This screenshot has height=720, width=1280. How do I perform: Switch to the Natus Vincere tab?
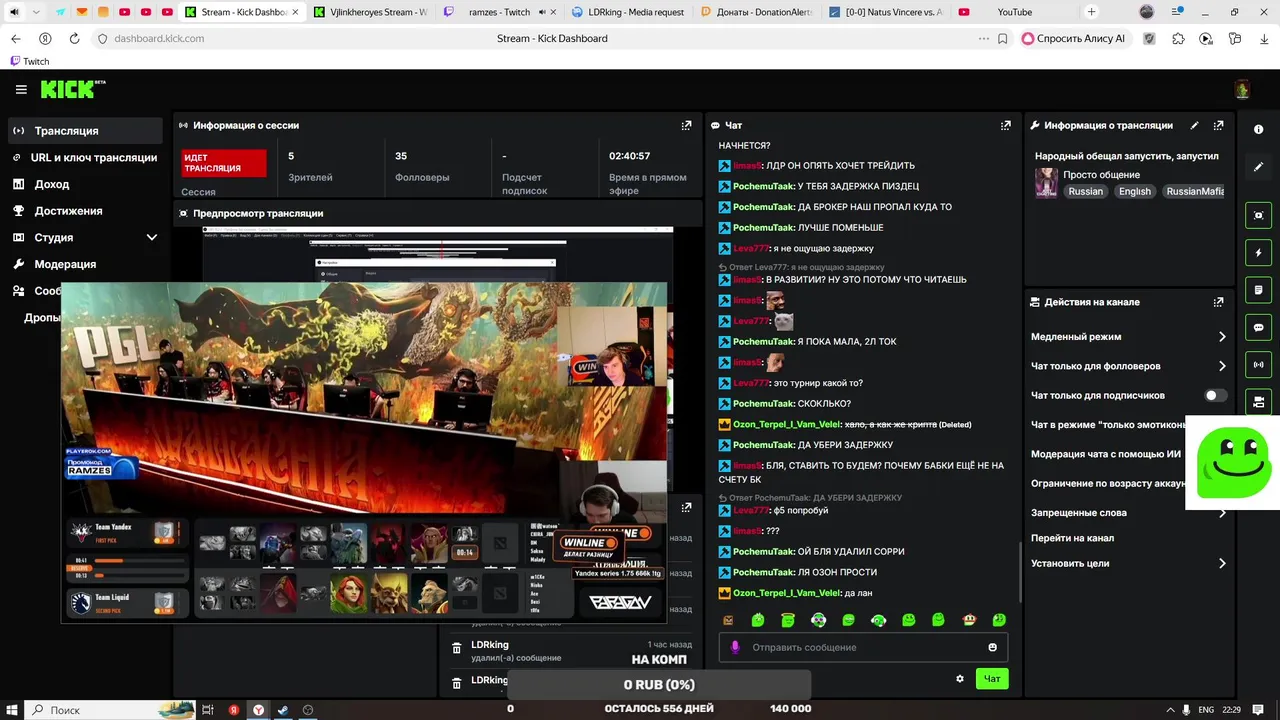[888, 12]
